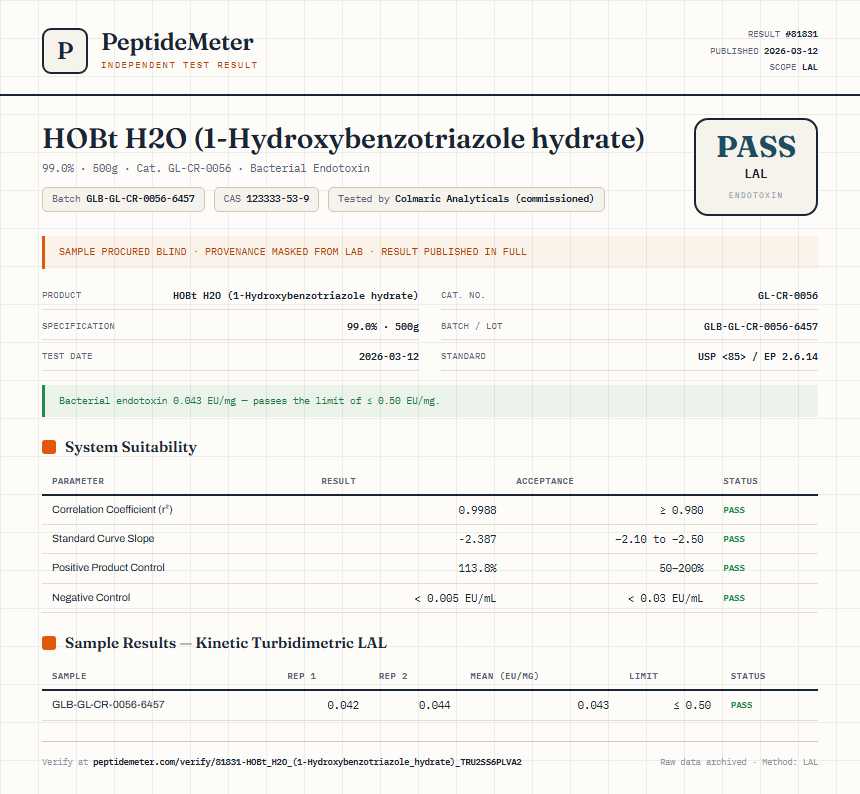Image resolution: width=860 pixels, height=794 pixels.
Task: Click PASS status in the sample results row
Action: tap(742, 705)
